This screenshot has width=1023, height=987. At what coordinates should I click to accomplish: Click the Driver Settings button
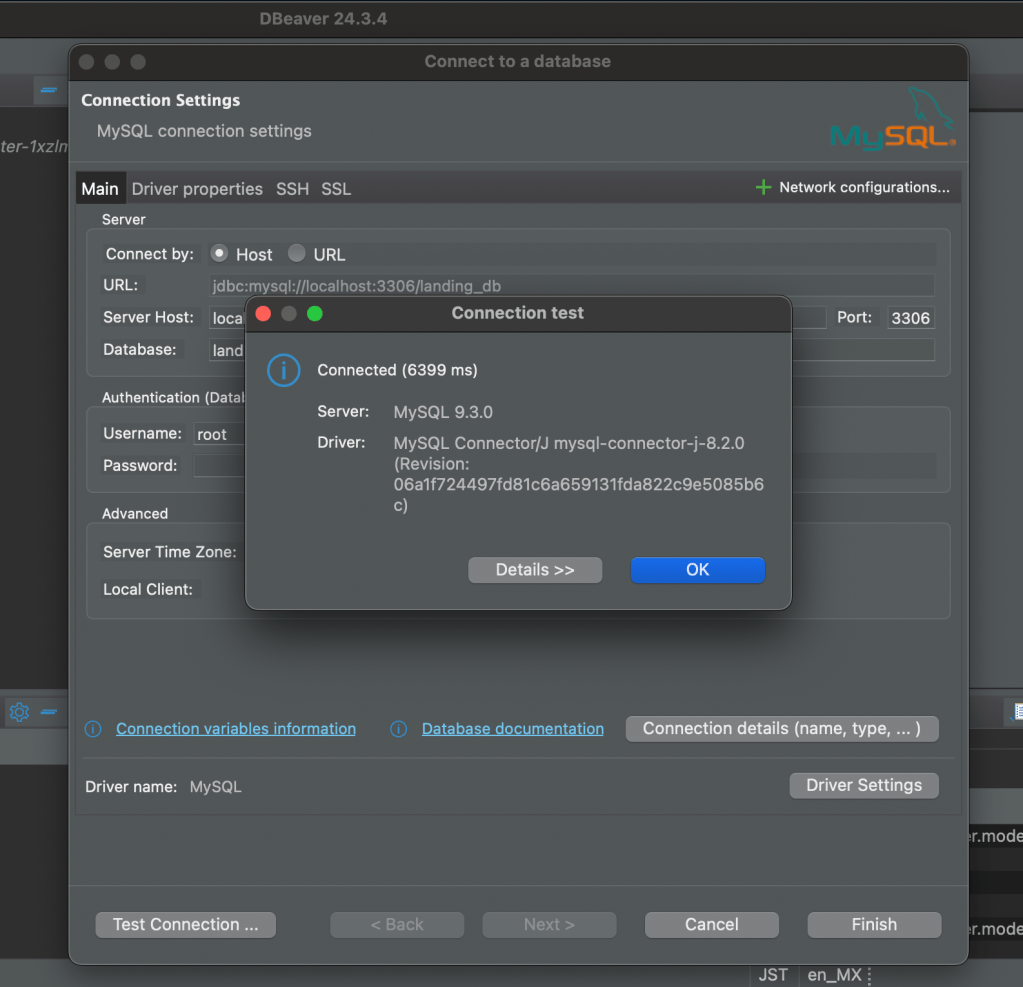[x=864, y=785]
